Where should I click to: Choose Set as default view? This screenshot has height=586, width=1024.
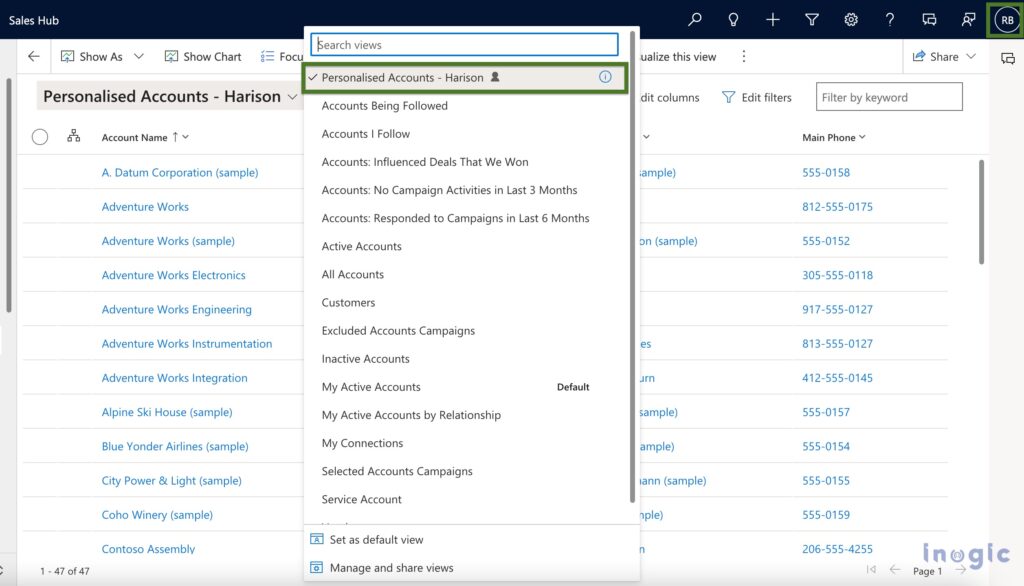375,539
